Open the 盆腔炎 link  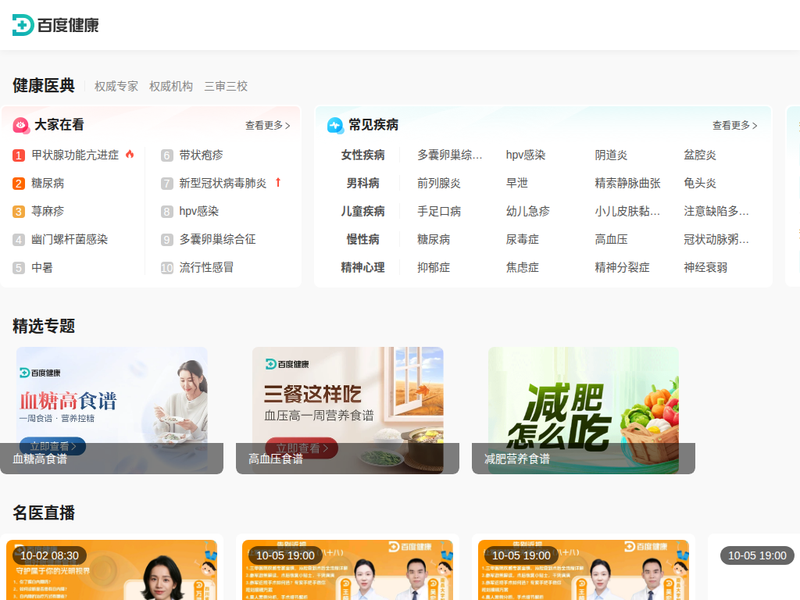pyautogui.click(x=700, y=155)
